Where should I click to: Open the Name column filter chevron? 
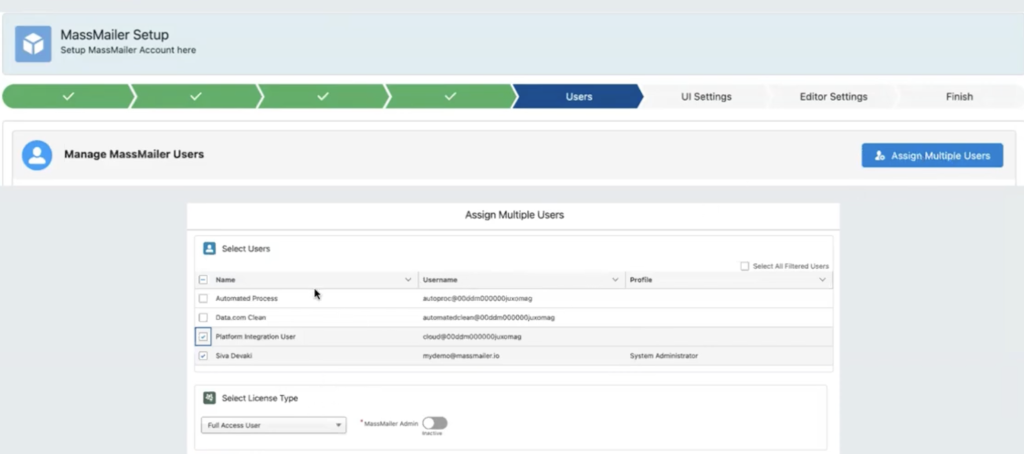(x=408, y=280)
